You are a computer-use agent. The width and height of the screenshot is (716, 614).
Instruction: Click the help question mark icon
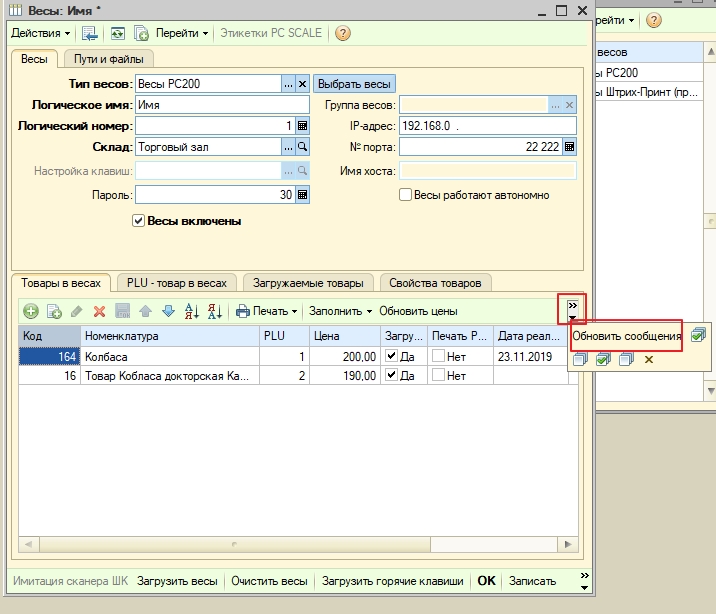(342, 33)
